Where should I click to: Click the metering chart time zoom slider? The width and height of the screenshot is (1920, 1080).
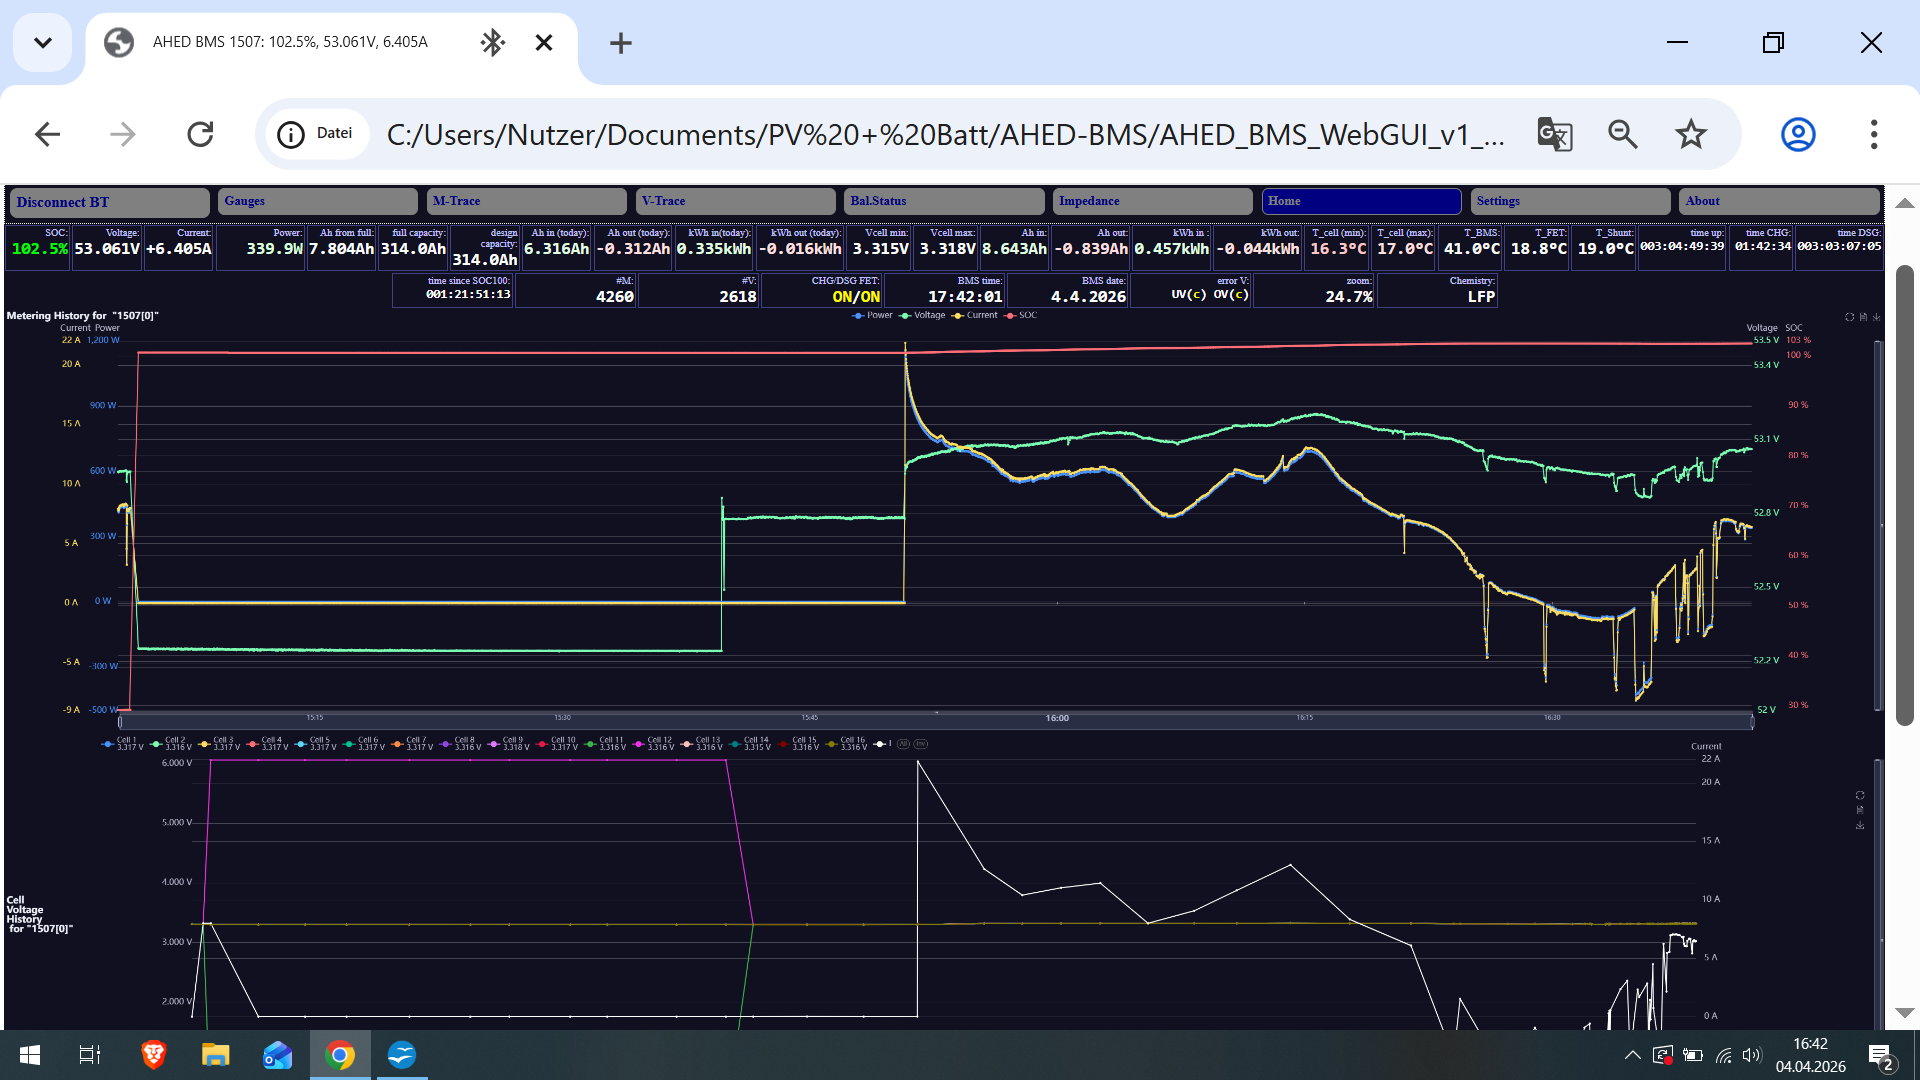pyautogui.click(x=935, y=720)
